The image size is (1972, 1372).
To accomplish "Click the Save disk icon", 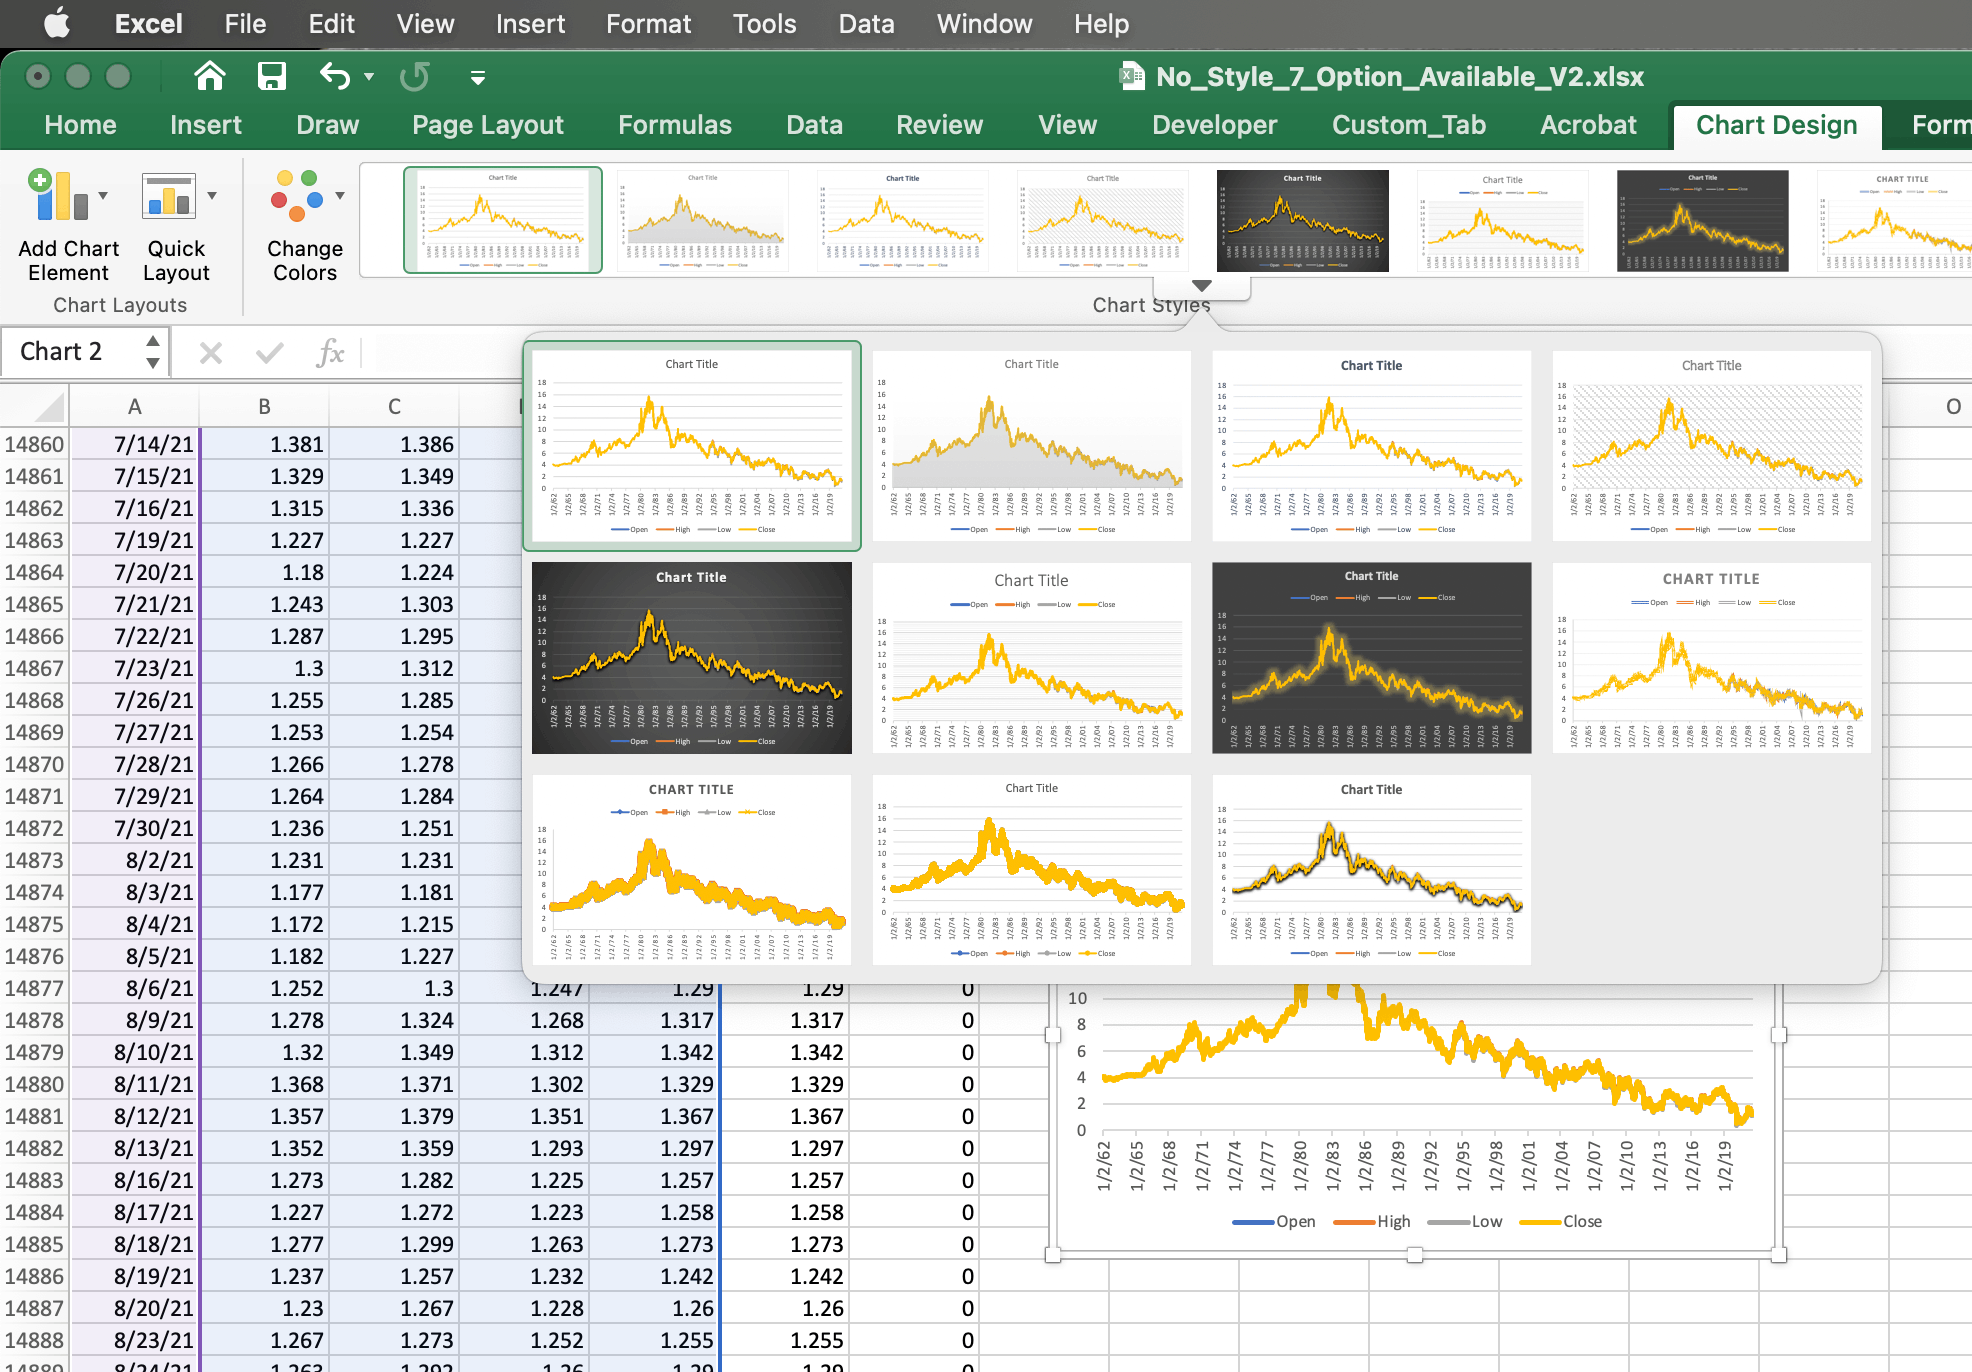I will pyautogui.click(x=271, y=76).
